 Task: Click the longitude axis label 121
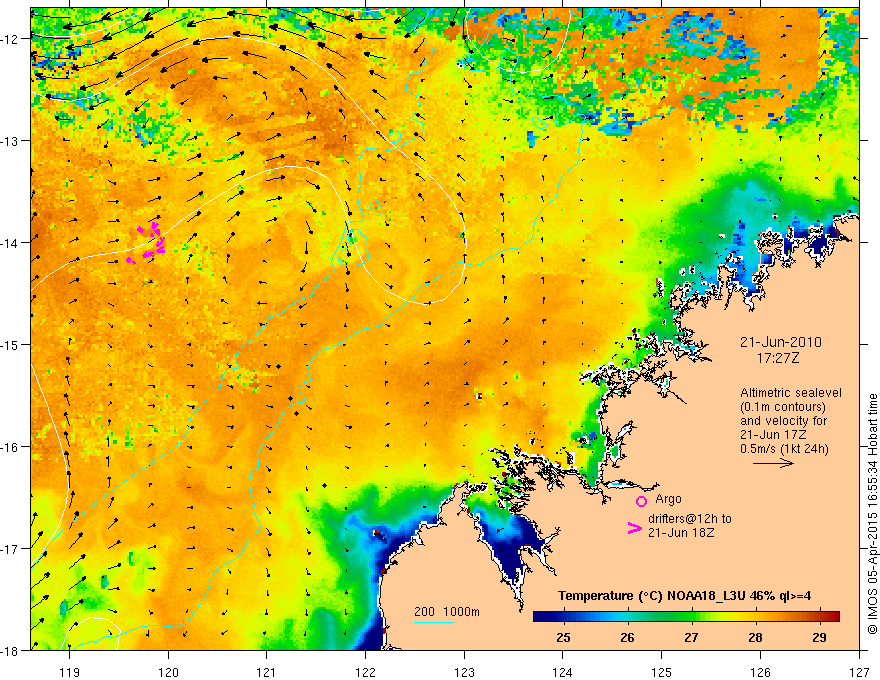click(x=267, y=672)
